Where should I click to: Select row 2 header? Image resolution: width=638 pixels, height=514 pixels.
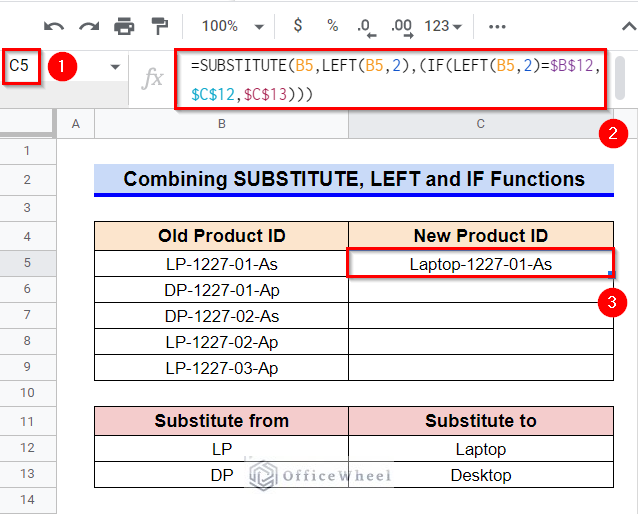coord(27,179)
